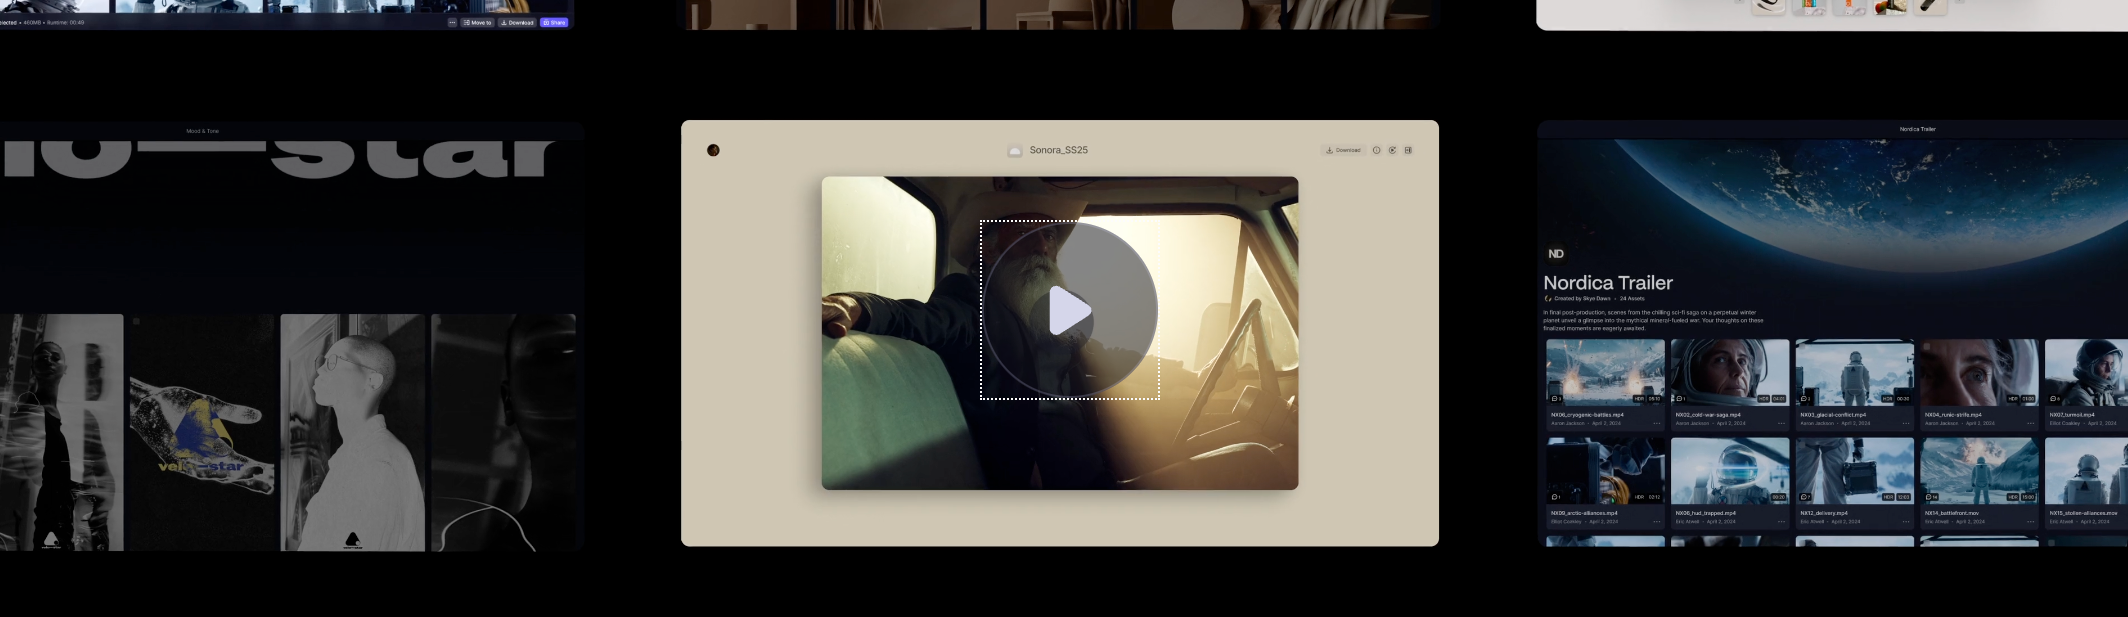Viewport: 2128px width, 617px height.
Task: Open NX14_battlefront.mov thumbnail
Action: [x=1979, y=470]
